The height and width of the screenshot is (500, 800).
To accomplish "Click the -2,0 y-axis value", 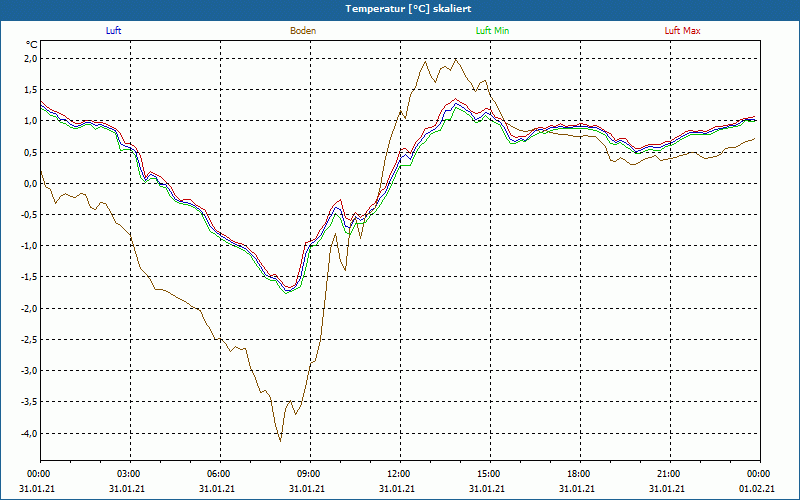I will coord(30,309).
